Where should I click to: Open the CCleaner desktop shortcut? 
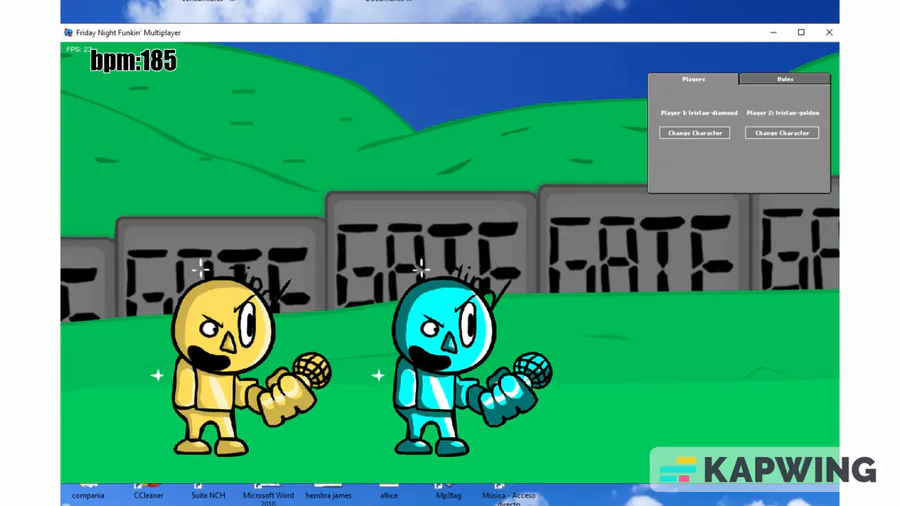tap(149, 492)
